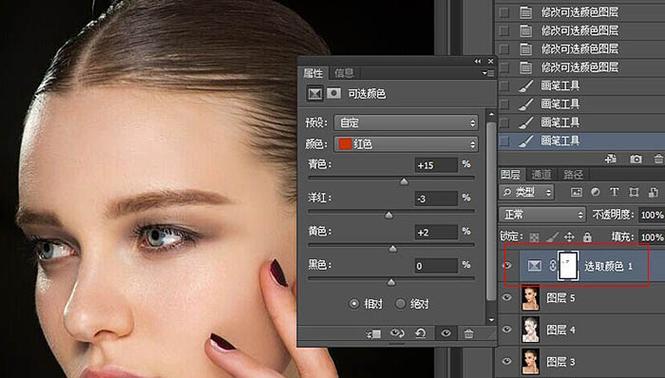Hide the 图层 3 layer
665x378 pixels.
[x=507, y=361]
